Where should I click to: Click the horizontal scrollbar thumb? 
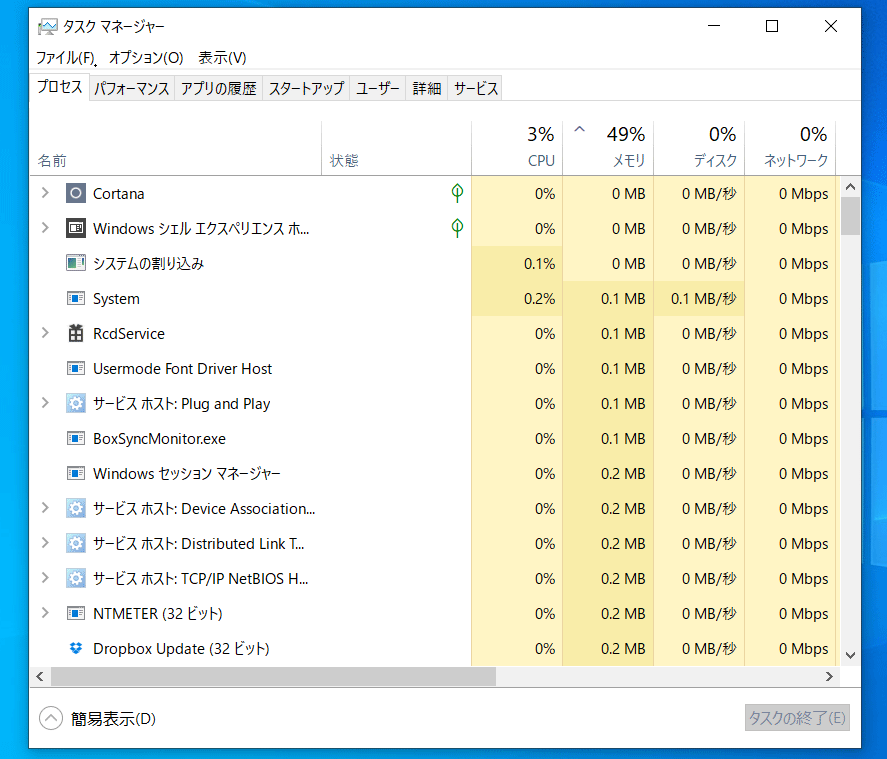coord(273,676)
